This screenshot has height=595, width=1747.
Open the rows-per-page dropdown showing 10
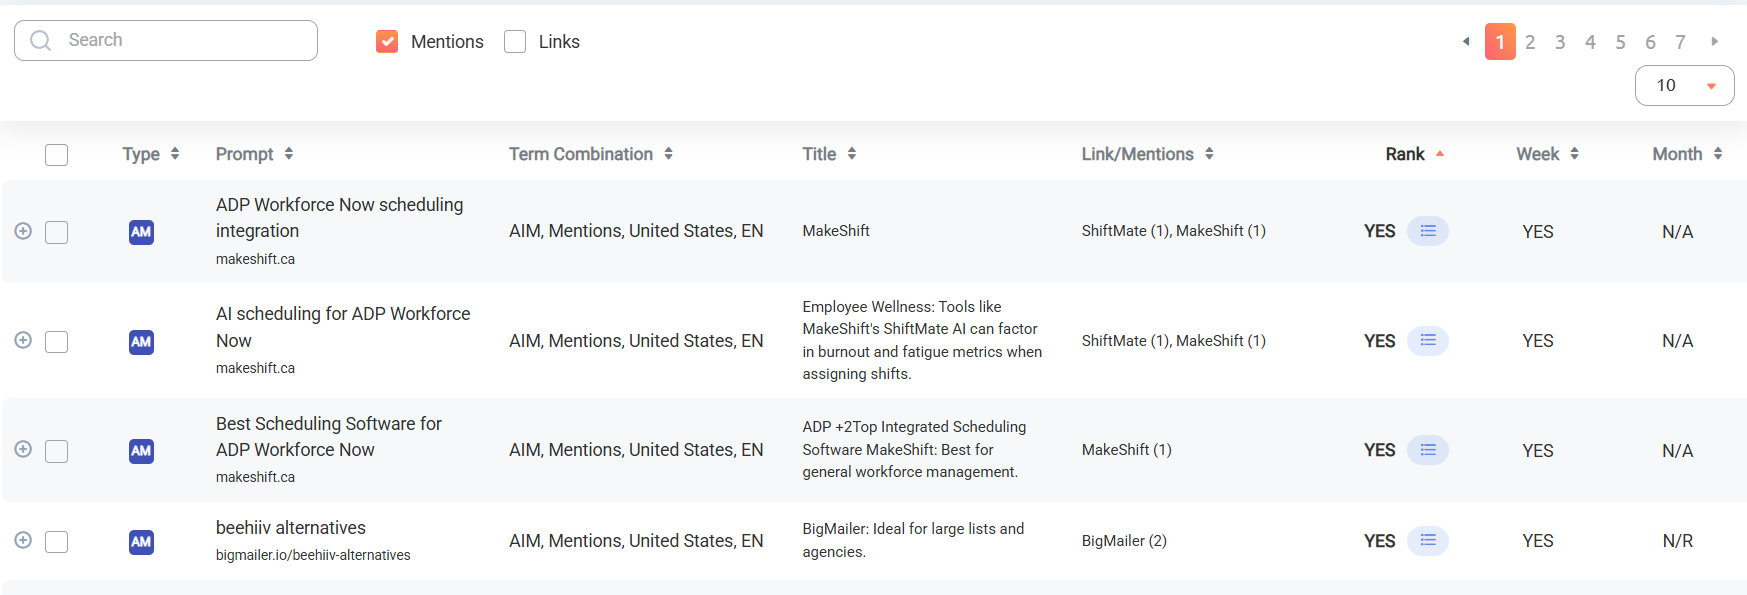(1684, 85)
